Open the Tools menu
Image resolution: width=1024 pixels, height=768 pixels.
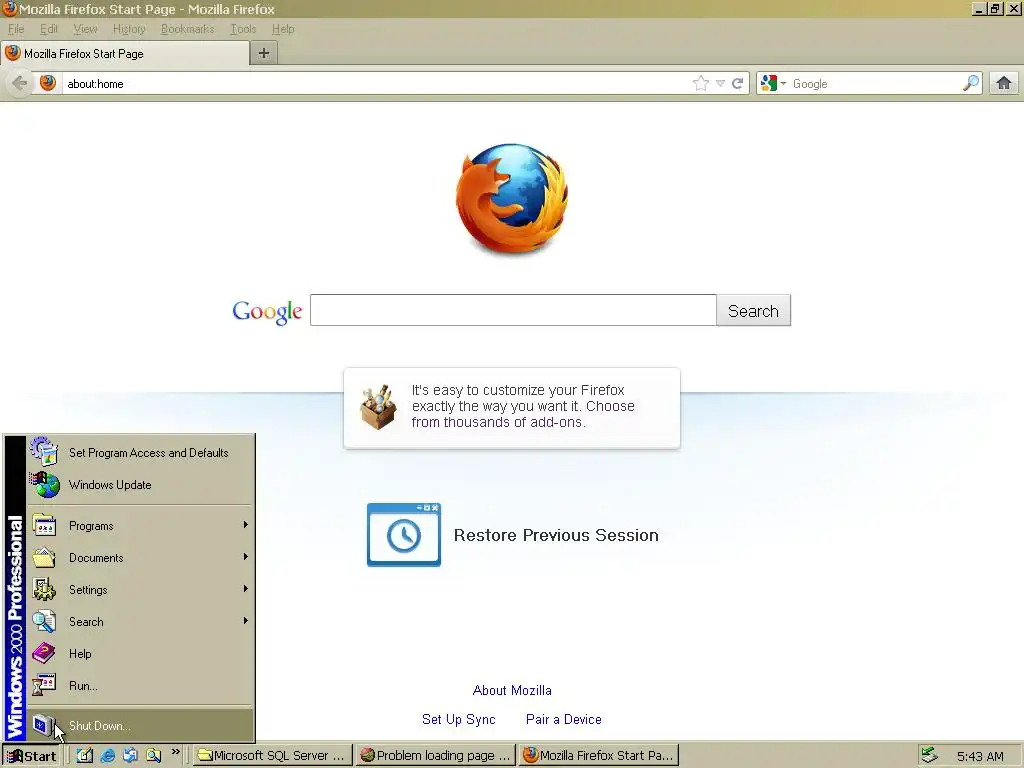click(x=243, y=29)
